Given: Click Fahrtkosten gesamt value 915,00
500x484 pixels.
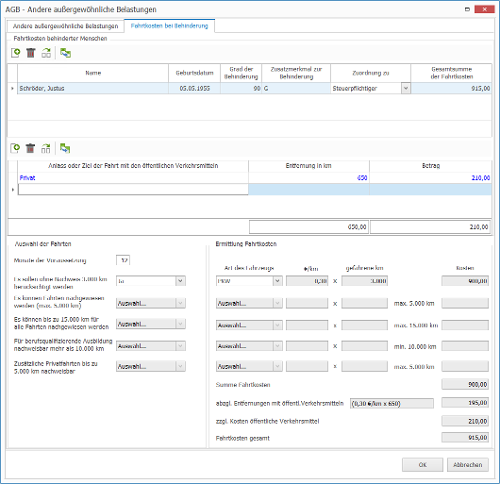Looking at the screenshot, I should coord(465,437).
